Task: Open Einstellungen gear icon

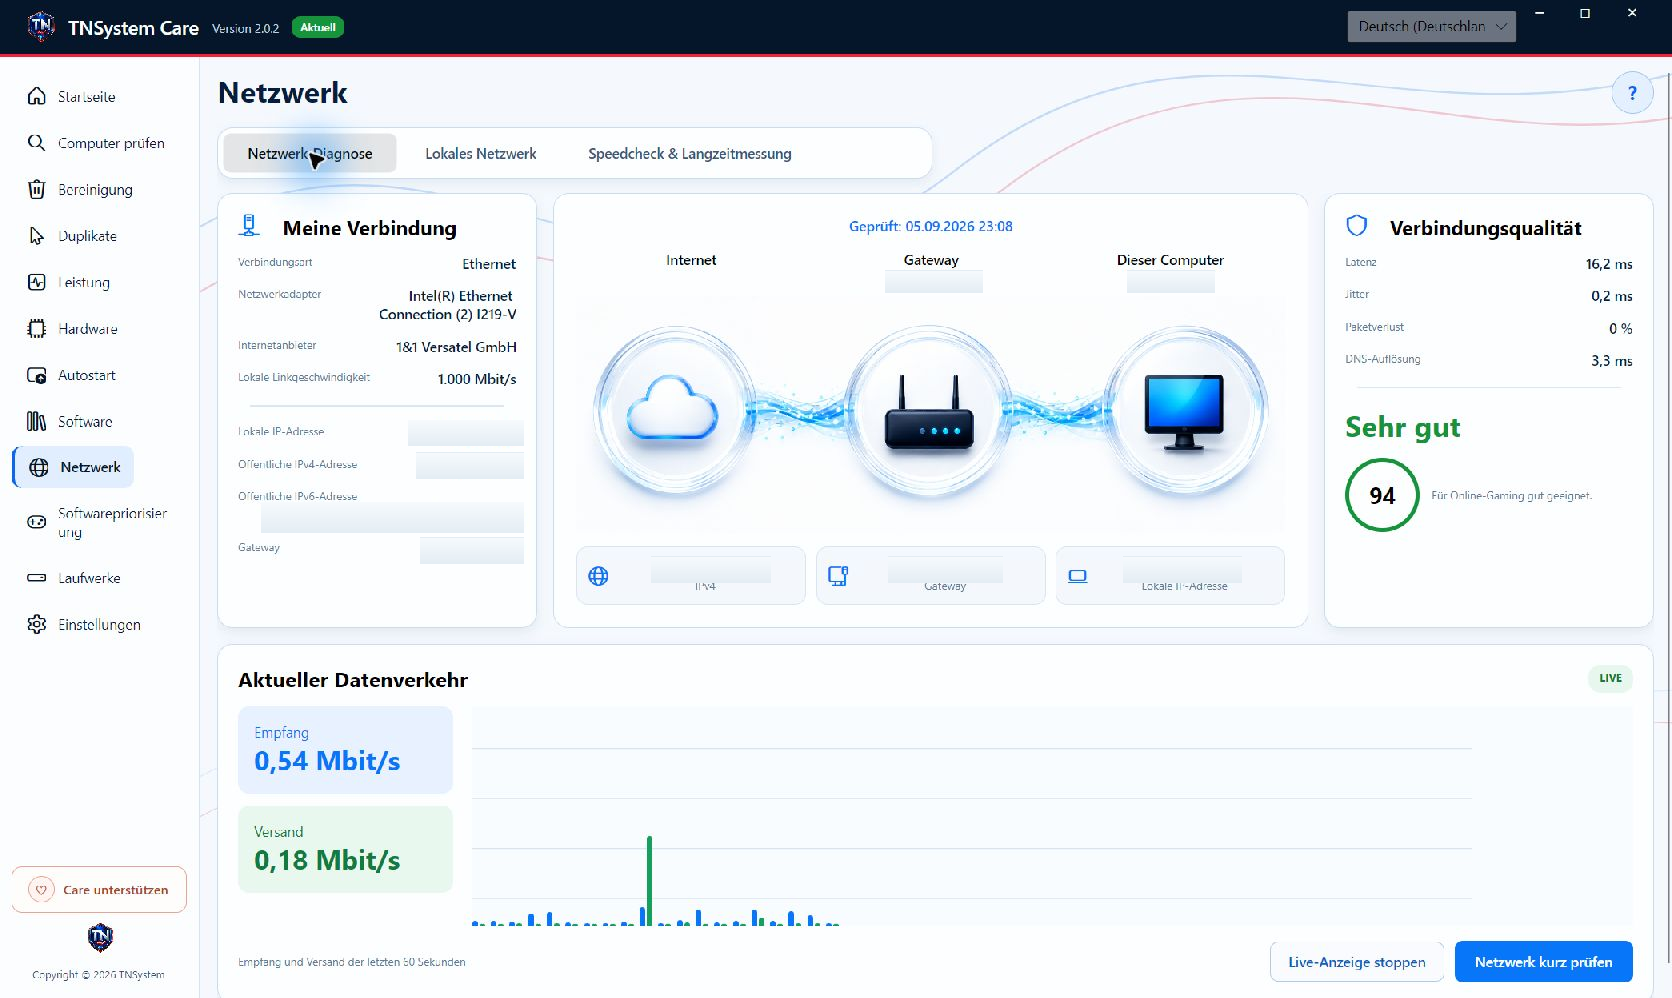Action: (37, 624)
